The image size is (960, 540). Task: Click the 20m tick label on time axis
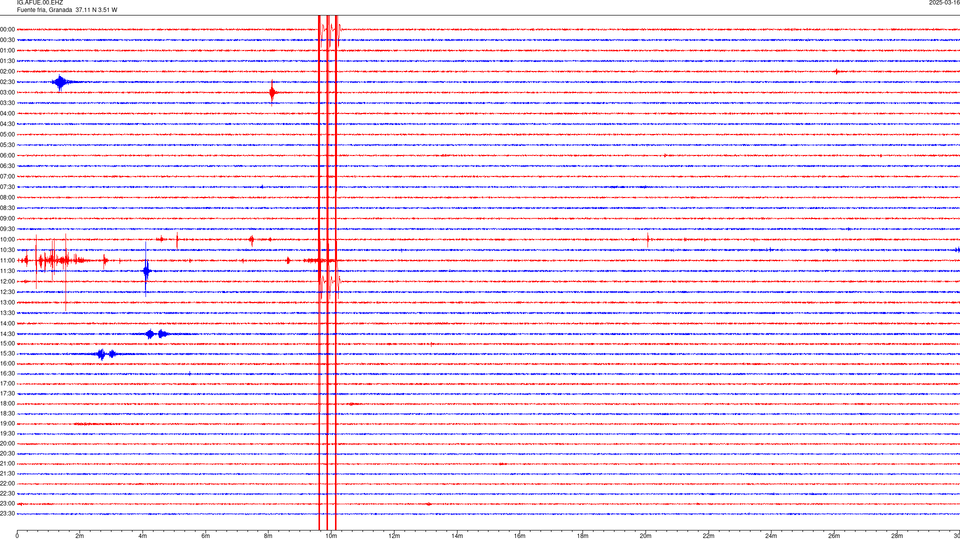click(x=645, y=536)
